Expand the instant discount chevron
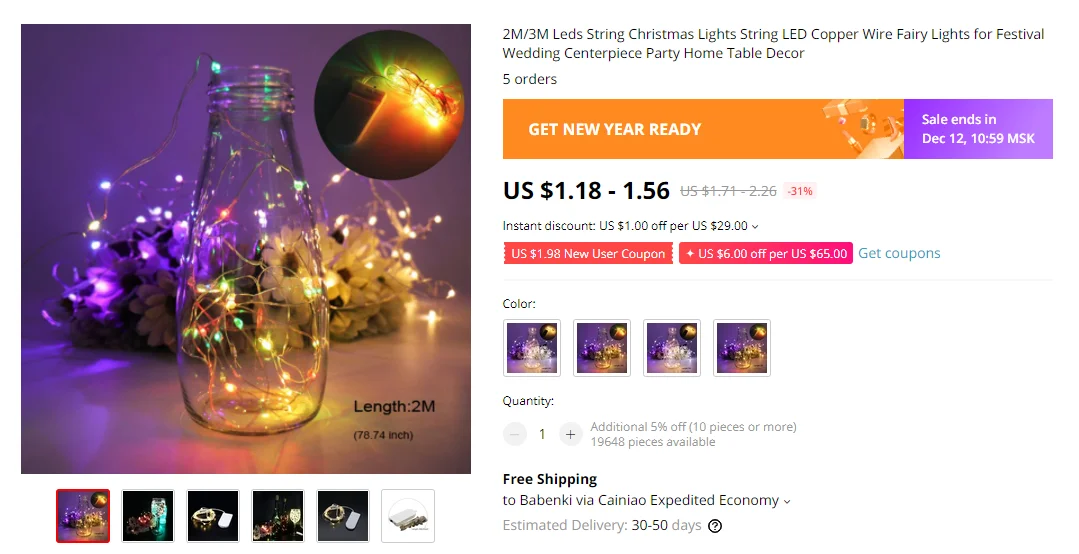 click(x=755, y=226)
